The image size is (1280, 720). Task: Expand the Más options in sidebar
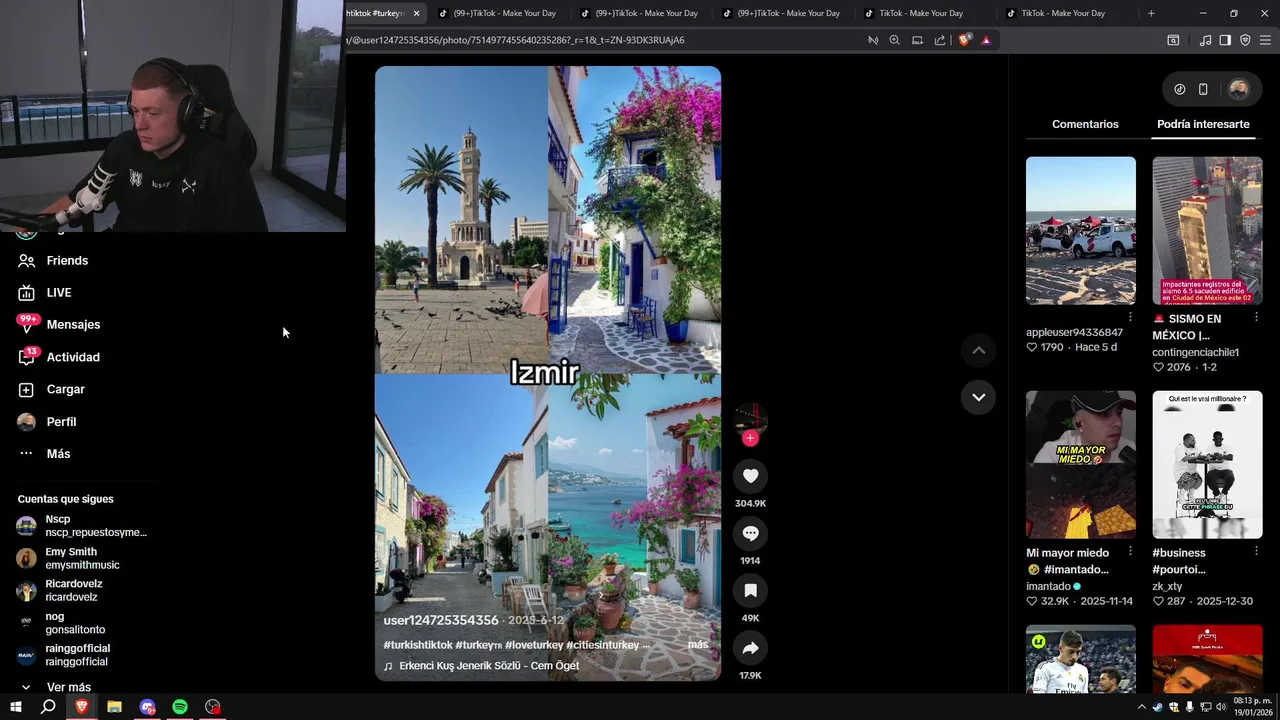(x=58, y=453)
